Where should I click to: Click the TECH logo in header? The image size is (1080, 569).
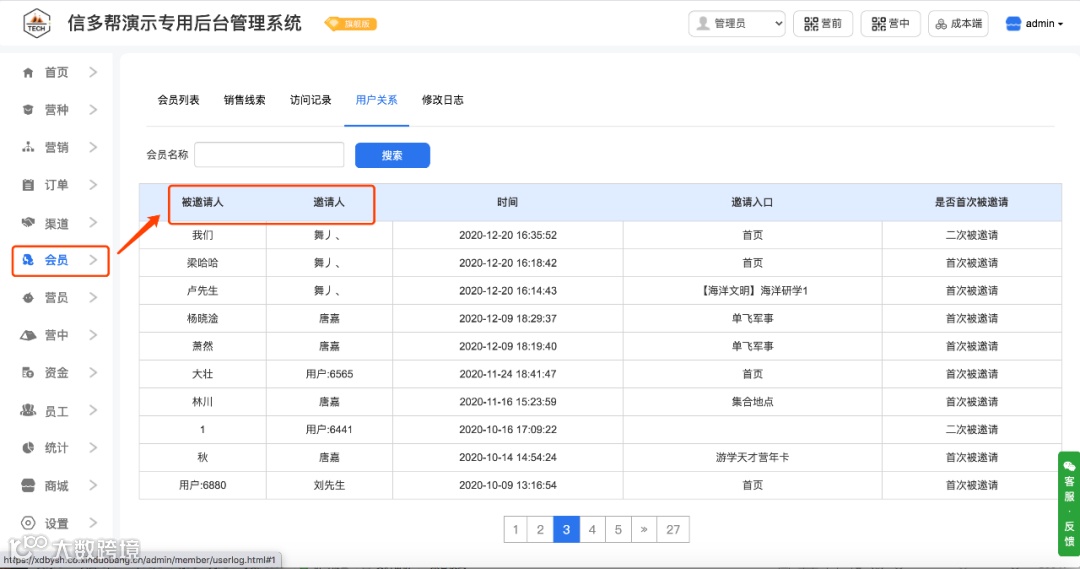pos(37,23)
